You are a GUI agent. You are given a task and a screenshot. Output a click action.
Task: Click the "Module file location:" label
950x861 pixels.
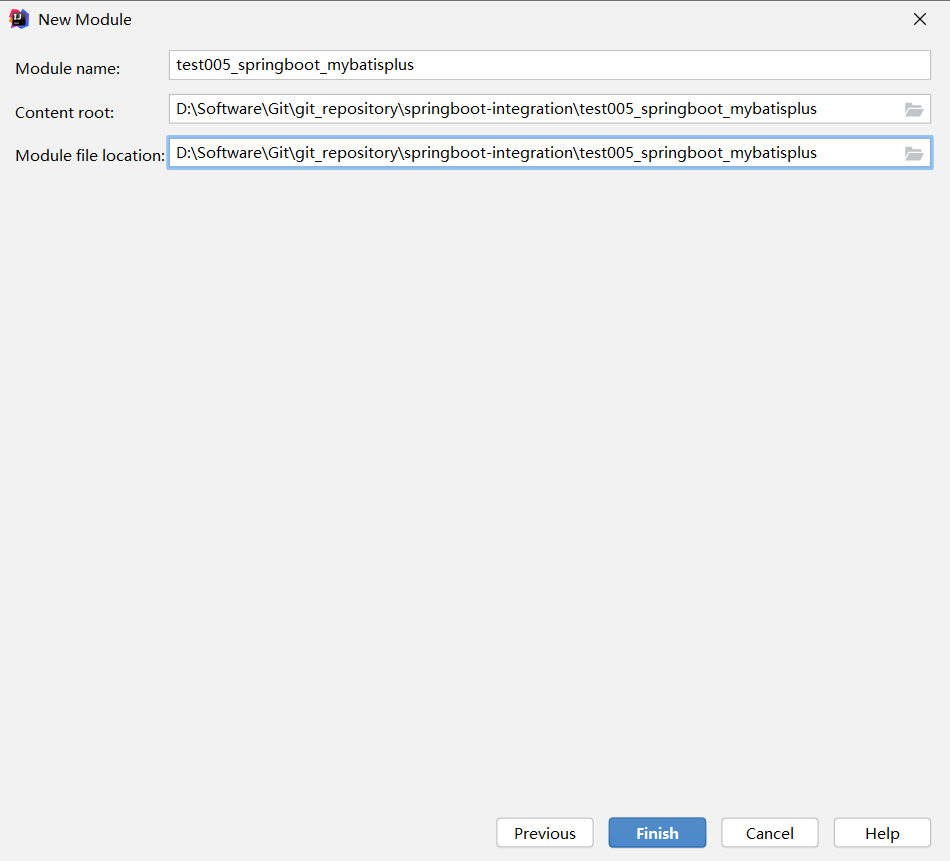point(90,156)
